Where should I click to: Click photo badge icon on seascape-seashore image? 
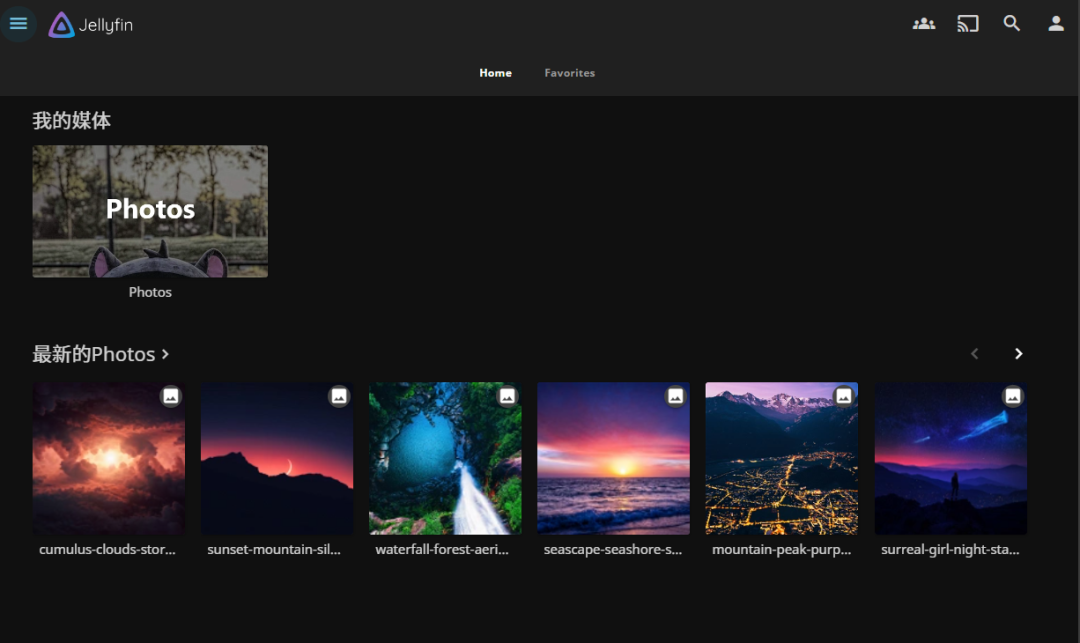(x=676, y=396)
